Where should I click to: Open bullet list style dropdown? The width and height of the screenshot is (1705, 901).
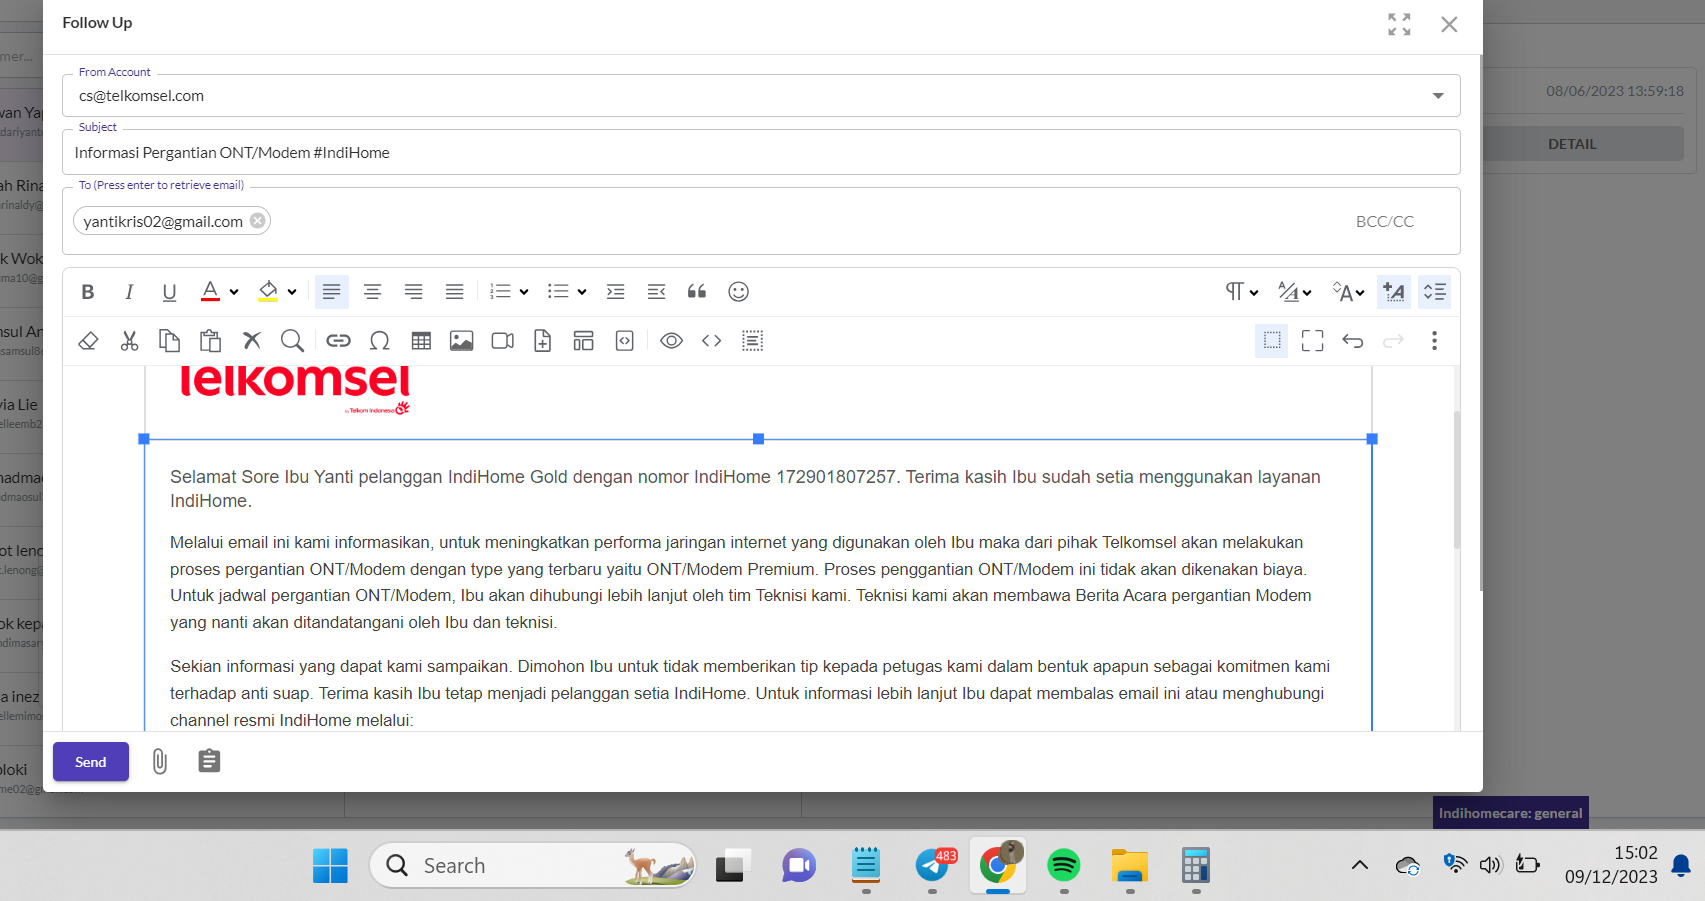tap(582, 292)
